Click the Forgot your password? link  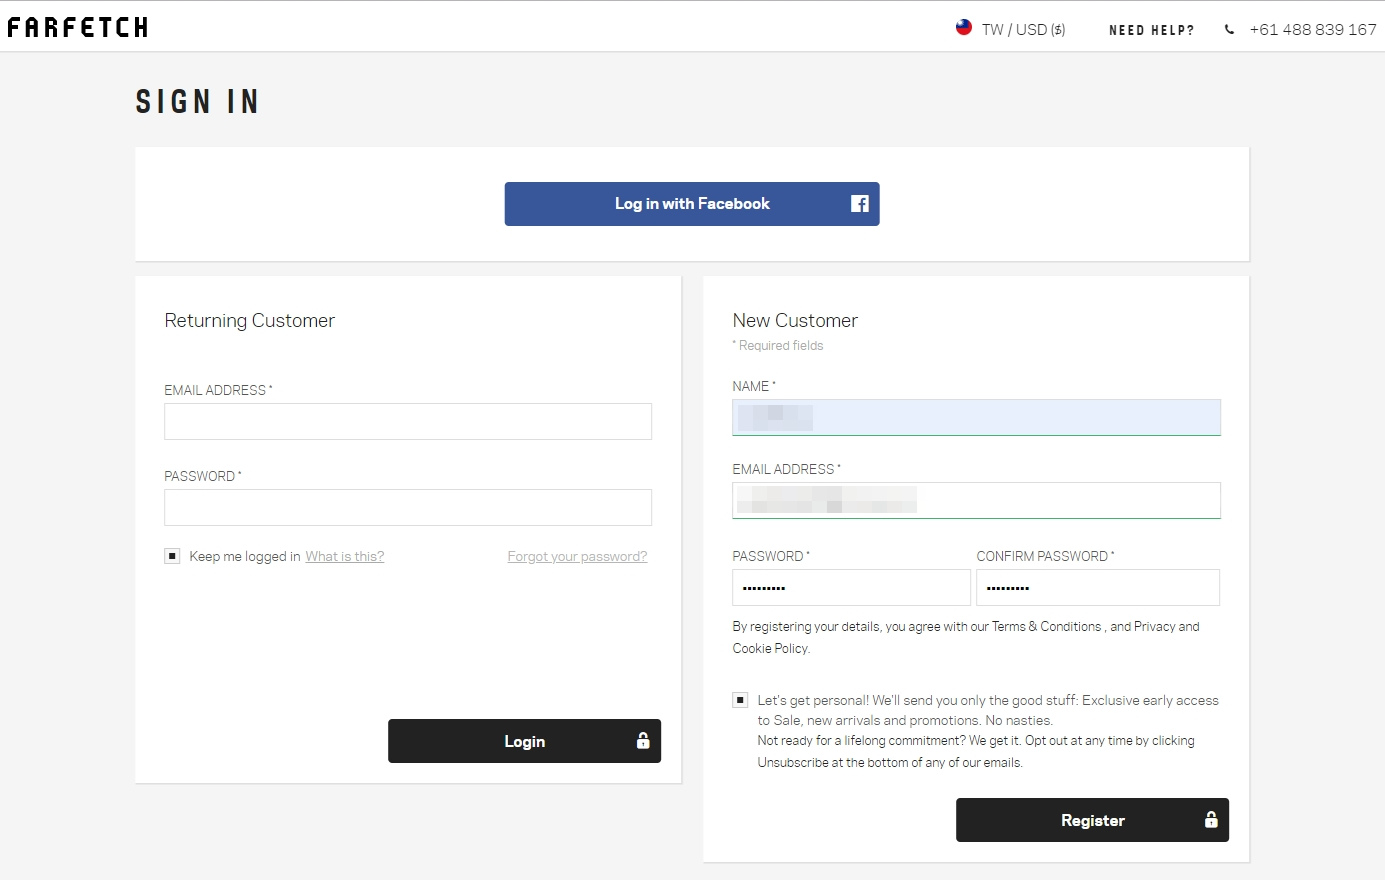(x=577, y=557)
